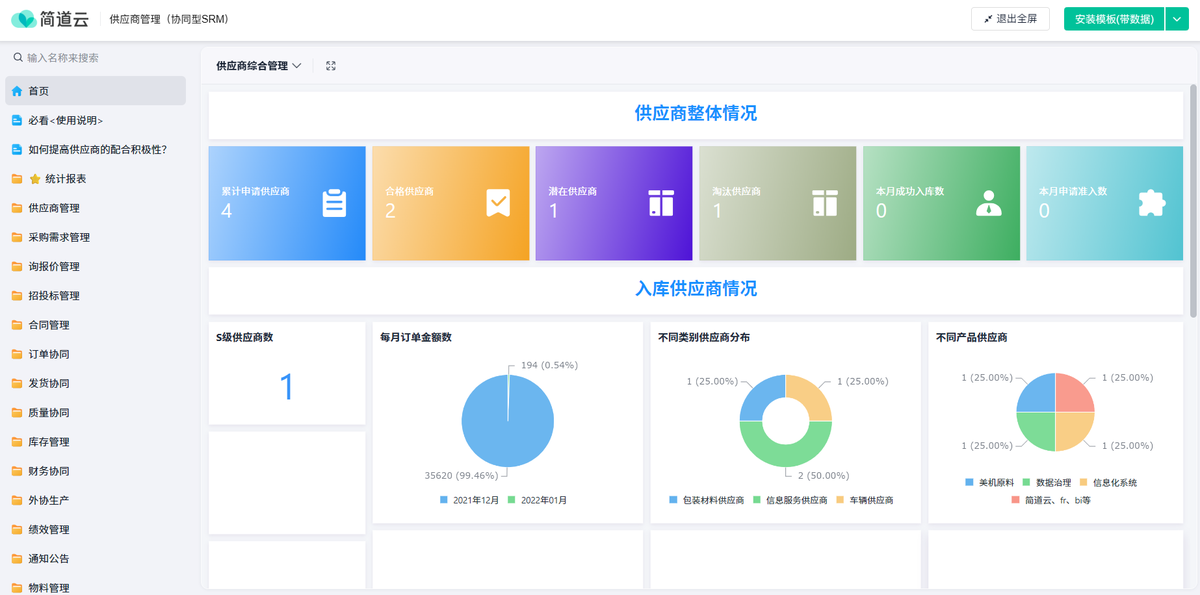Image resolution: width=1200 pixels, height=595 pixels.
Task: Click the puzzle piece icon on 本月申请准入数 card
Action: click(1152, 203)
